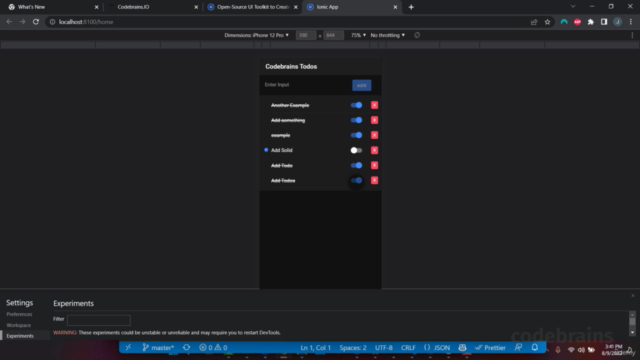Rotate the device viewport
The width and height of the screenshot is (640, 360).
[417, 35]
